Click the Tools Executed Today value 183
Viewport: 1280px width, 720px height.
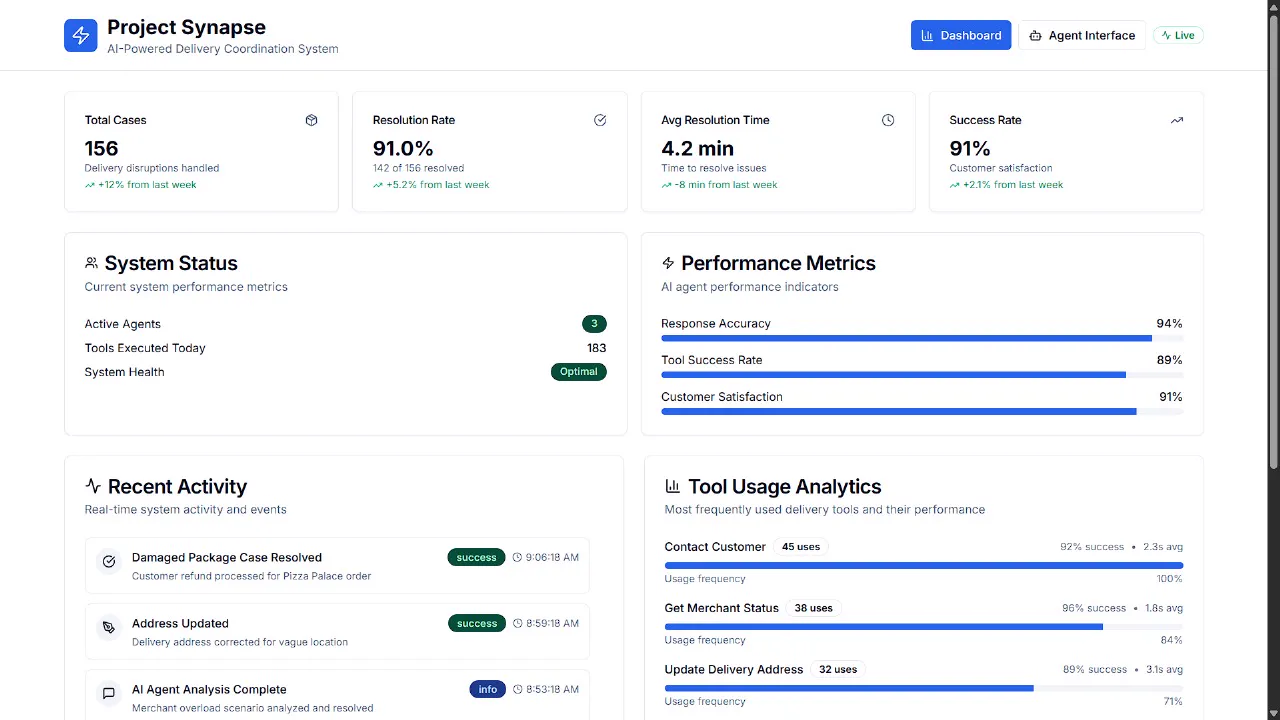pos(596,348)
